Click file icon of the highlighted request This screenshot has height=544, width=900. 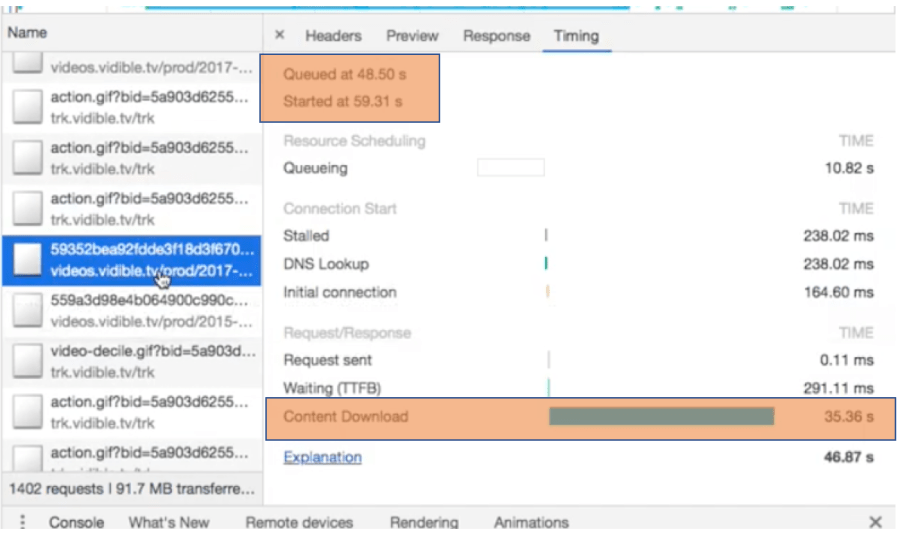(x=27, y=260)
